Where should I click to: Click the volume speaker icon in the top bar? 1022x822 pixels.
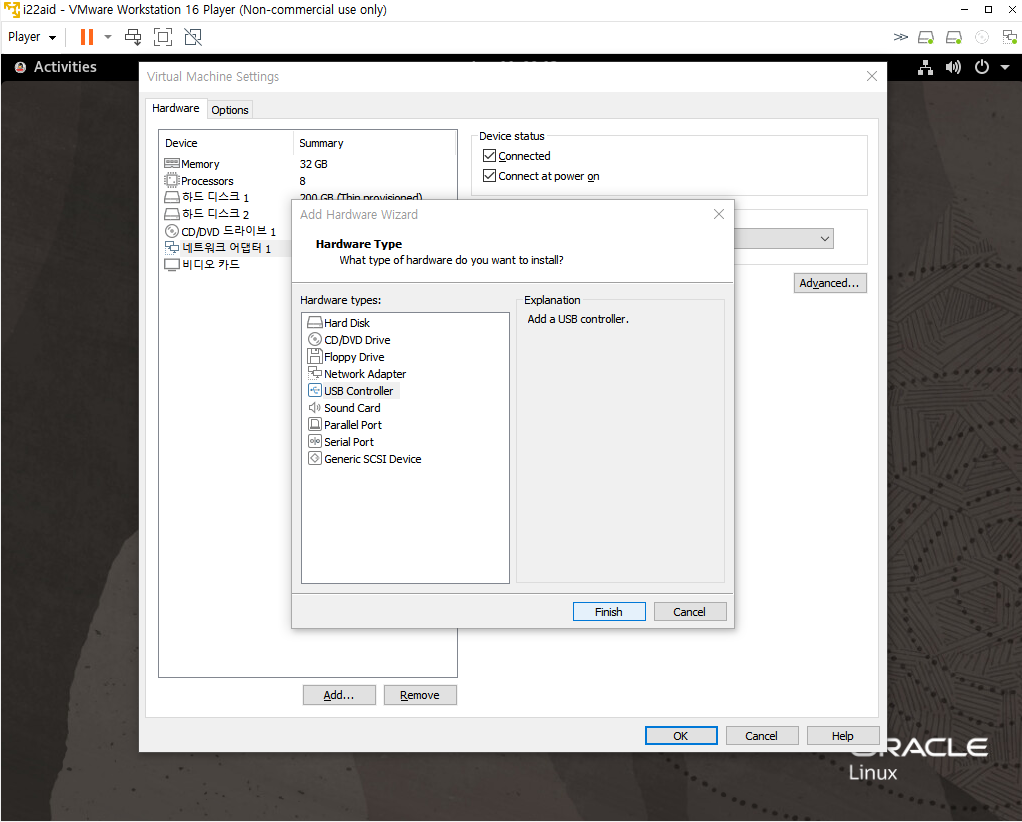(954, 67)
